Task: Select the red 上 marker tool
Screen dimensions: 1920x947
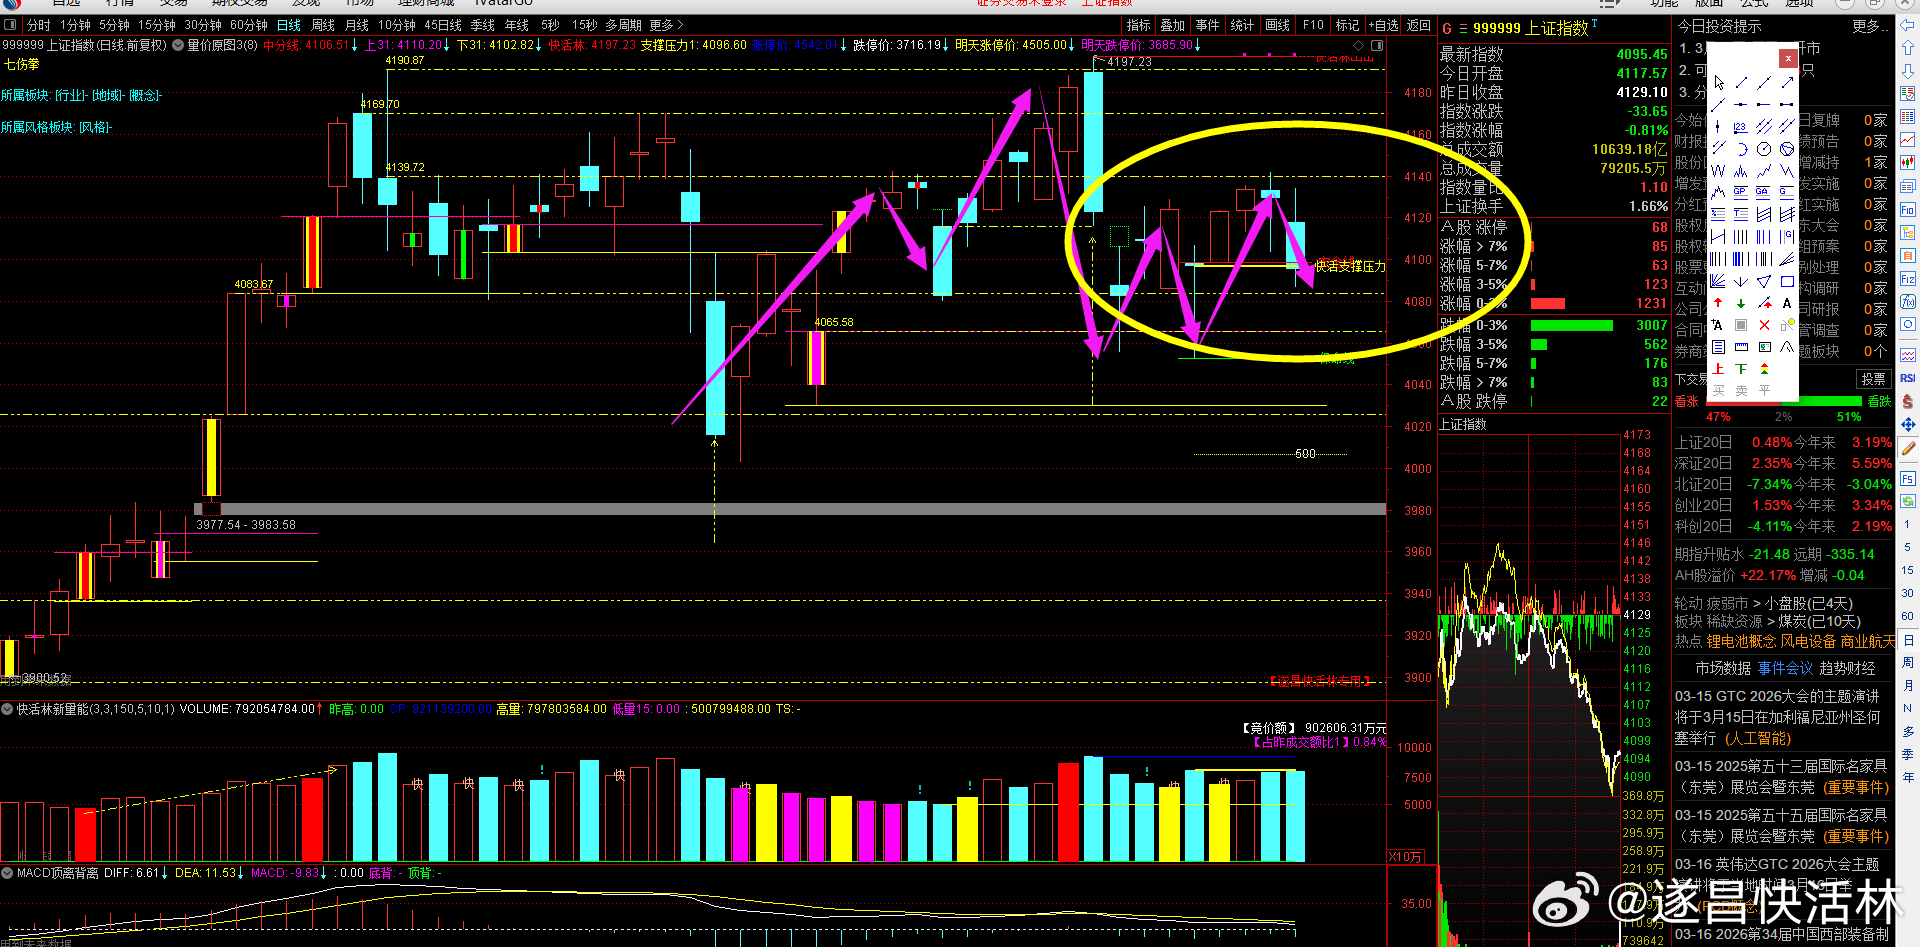Action: [x=1718, y=368]
